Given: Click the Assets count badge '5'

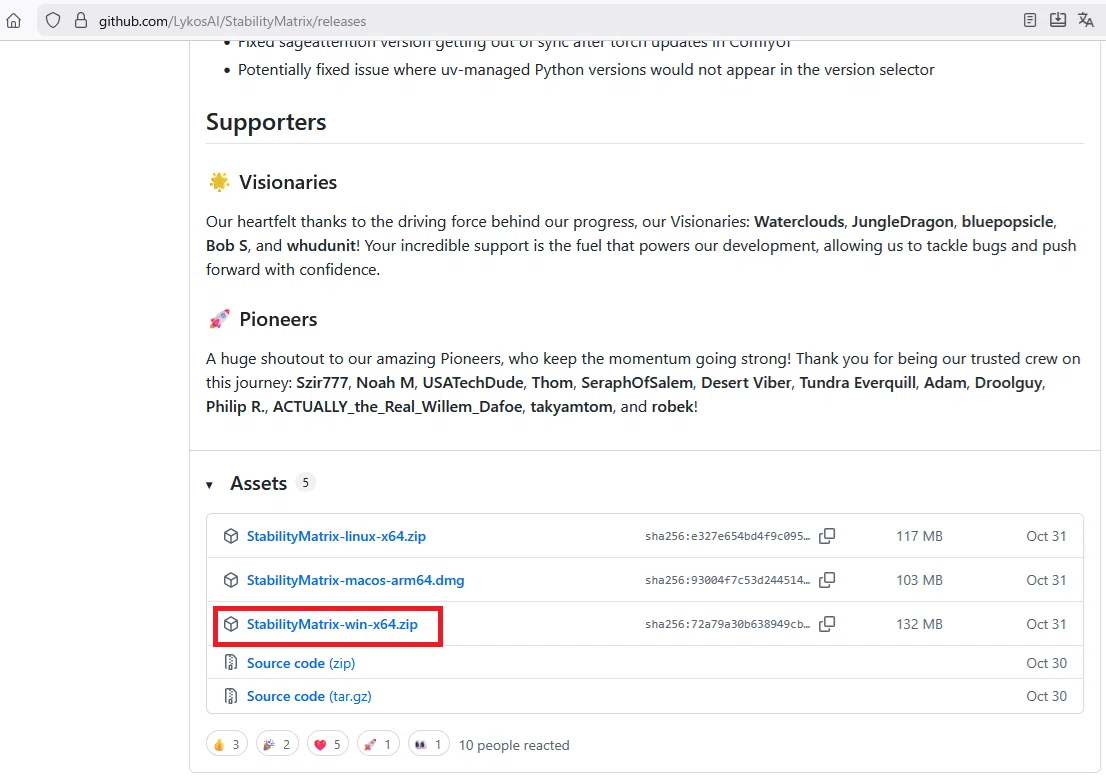Looking at the screenshot, I should coord(305,482).
